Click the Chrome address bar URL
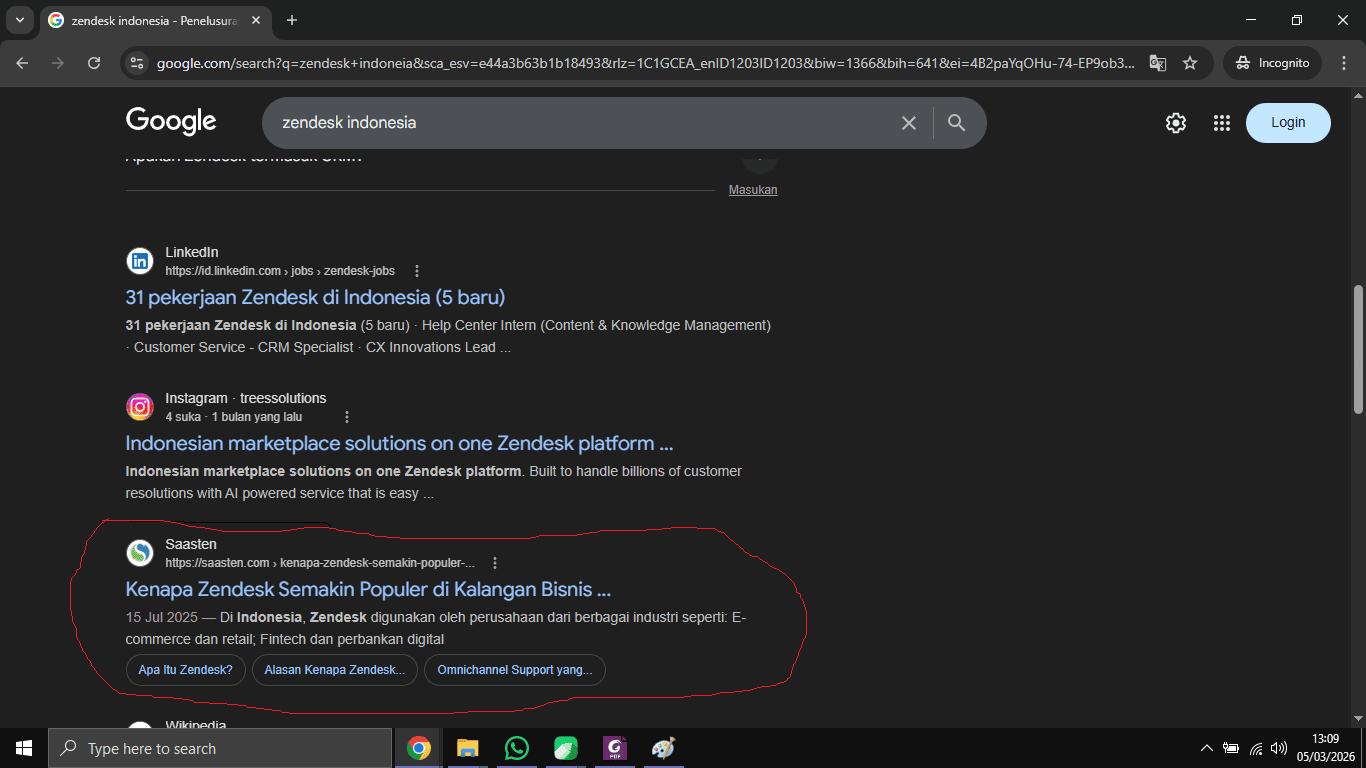 pyautogui.click(x=646, y=63)
